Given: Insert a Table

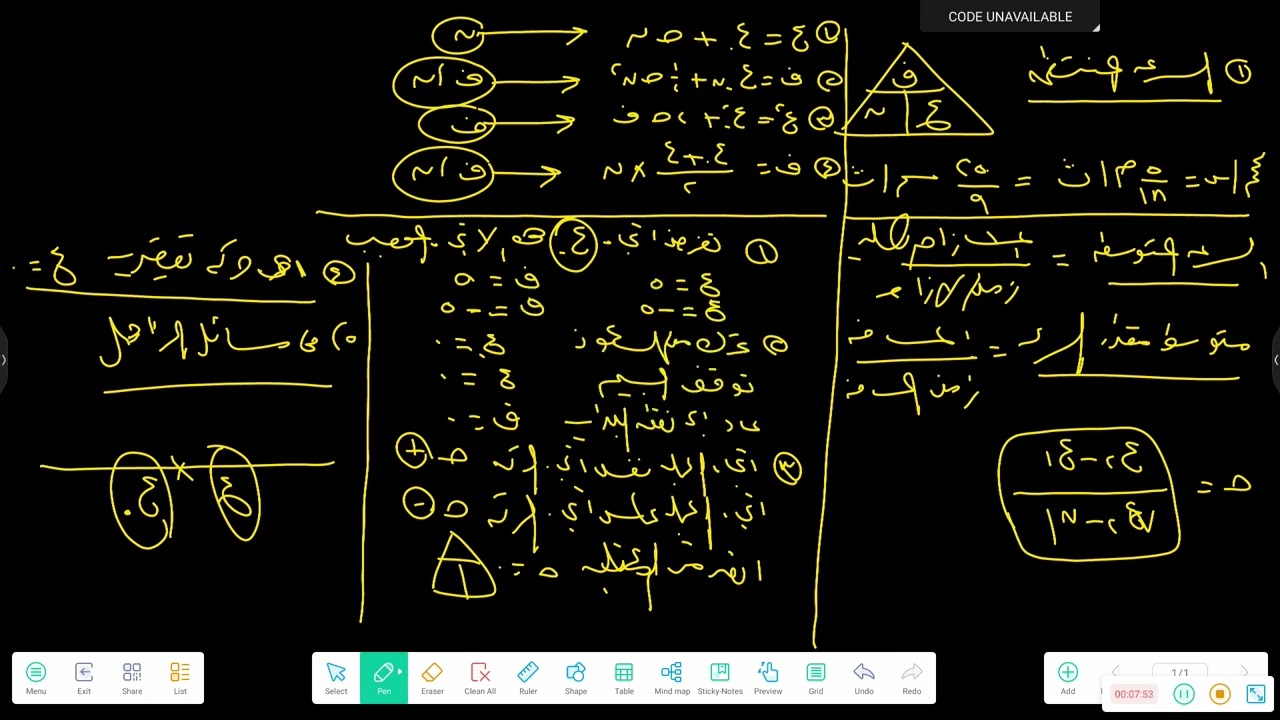Looking at the screenshot, I should [x=624, y=678].
